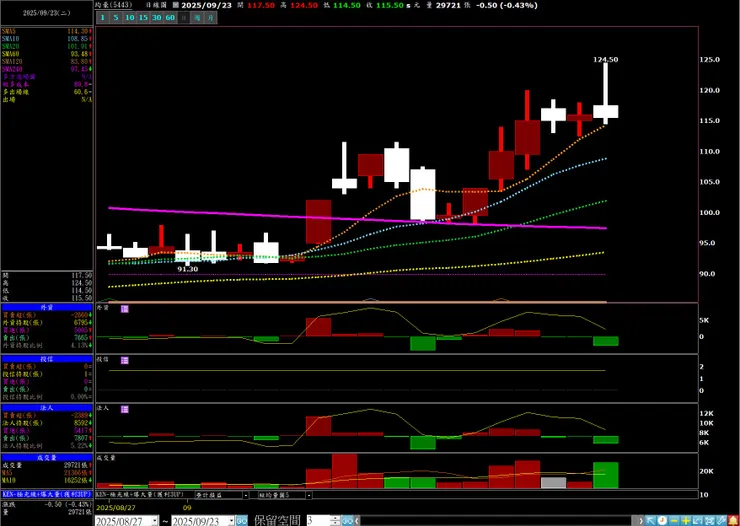Open the end date 2025/09/23 dropdown
The image size is (740, 526).
coord(231,521)
